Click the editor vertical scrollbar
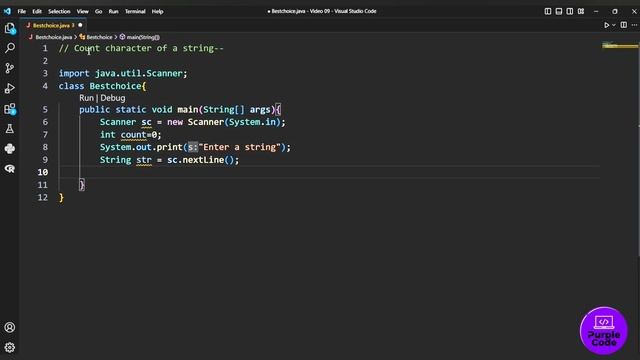 (638, 149)
